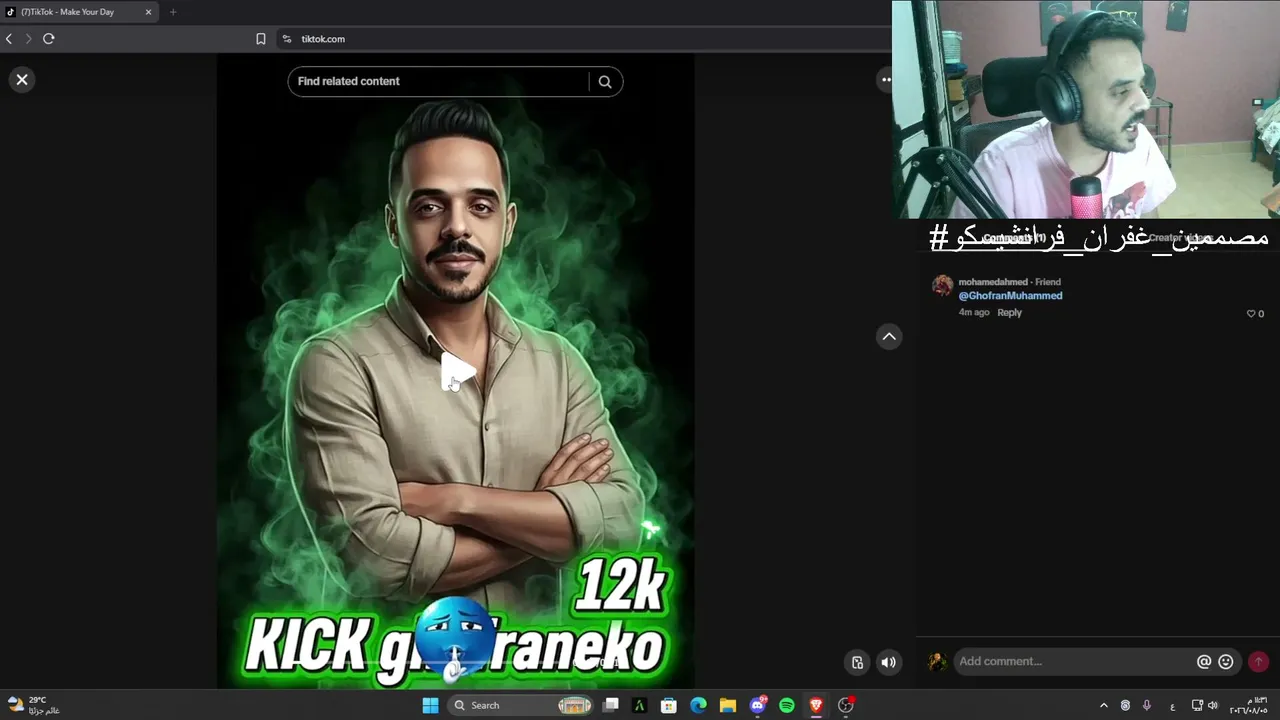Open the clock and date panel
The height and width of the screenshot is (720, 1280).
[1250, 705]
